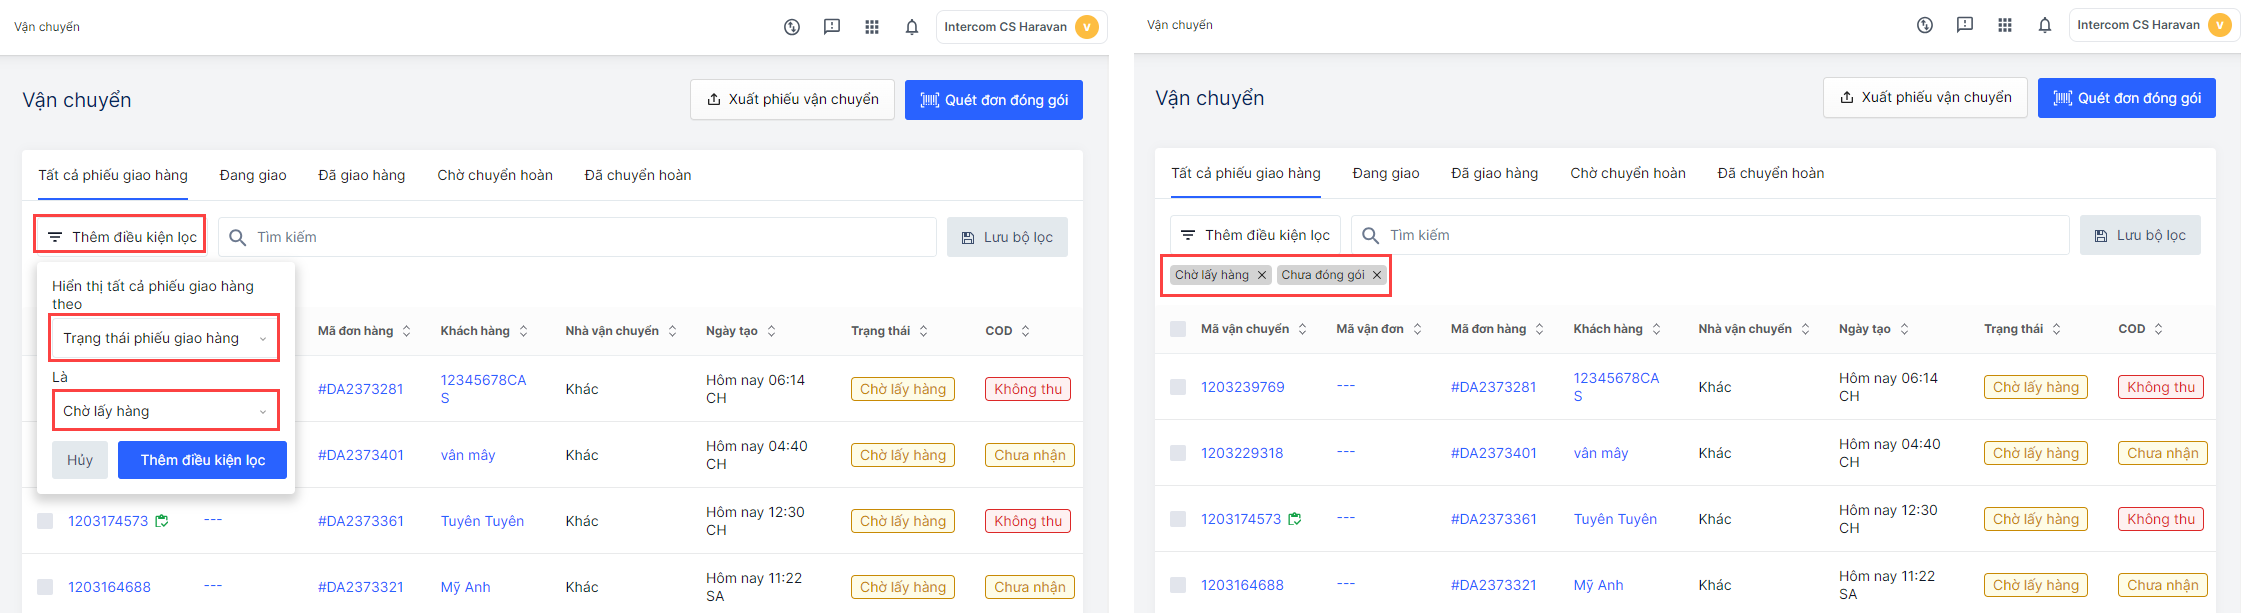Focus the 'Tìm kiếm' search field, right screenshot
Viewport: 2241px width, 613px height.
tap(1710, 235)
